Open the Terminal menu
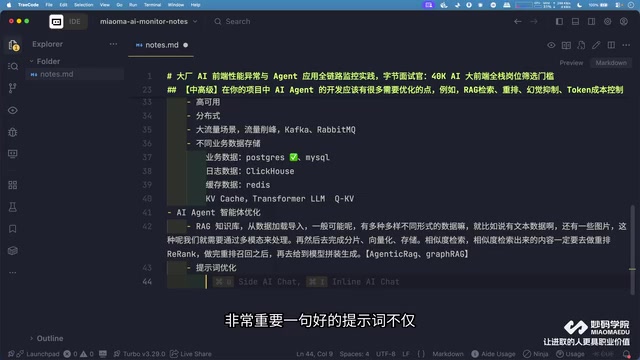The image size is (640, 360). click(x=152, y=5)
